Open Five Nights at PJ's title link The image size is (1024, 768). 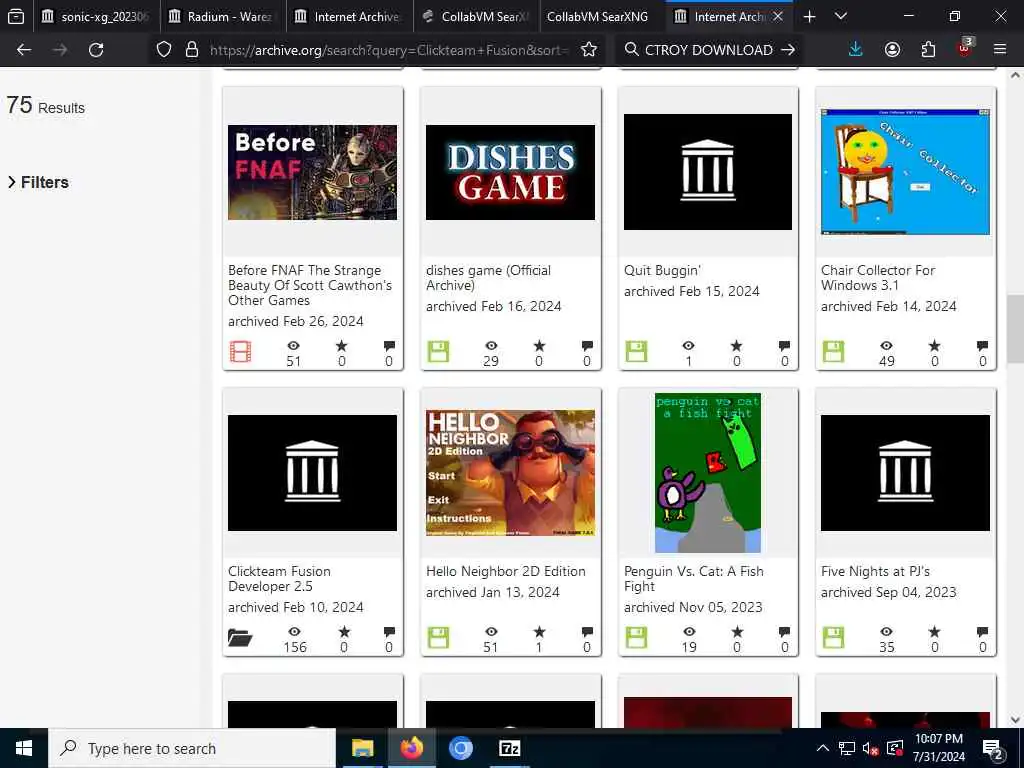[x=875, y=571]
